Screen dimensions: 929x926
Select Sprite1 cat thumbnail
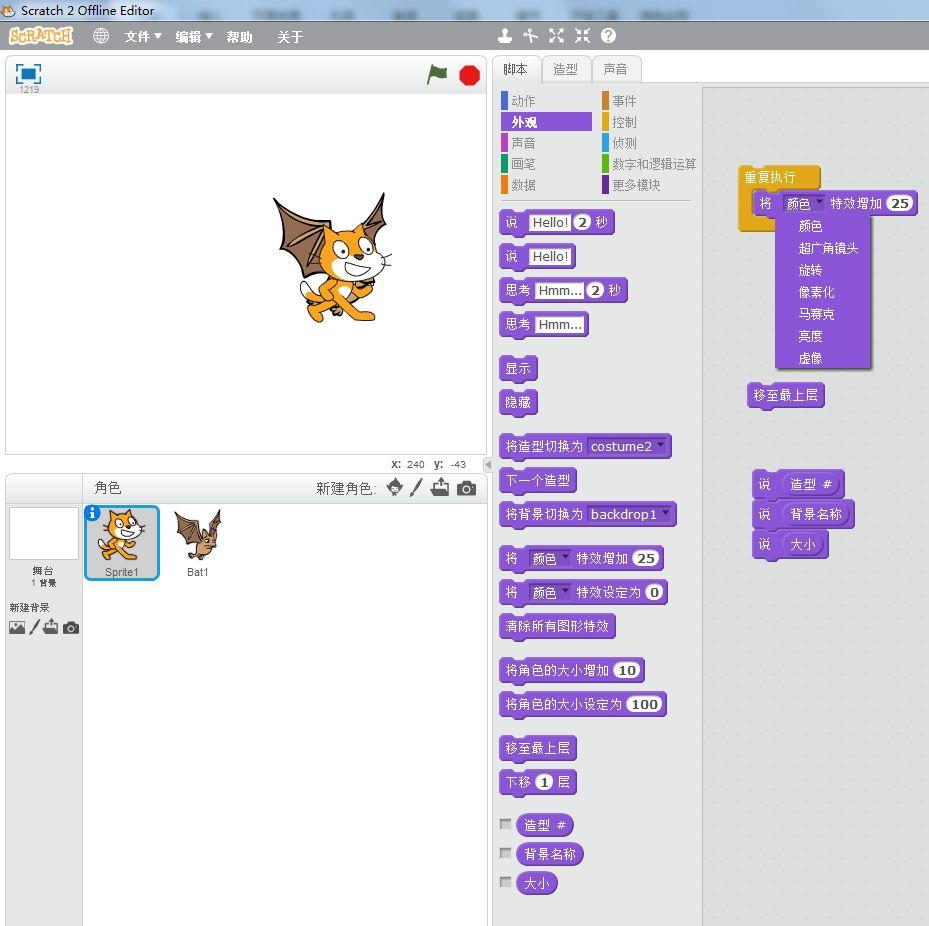coord(122,543)
